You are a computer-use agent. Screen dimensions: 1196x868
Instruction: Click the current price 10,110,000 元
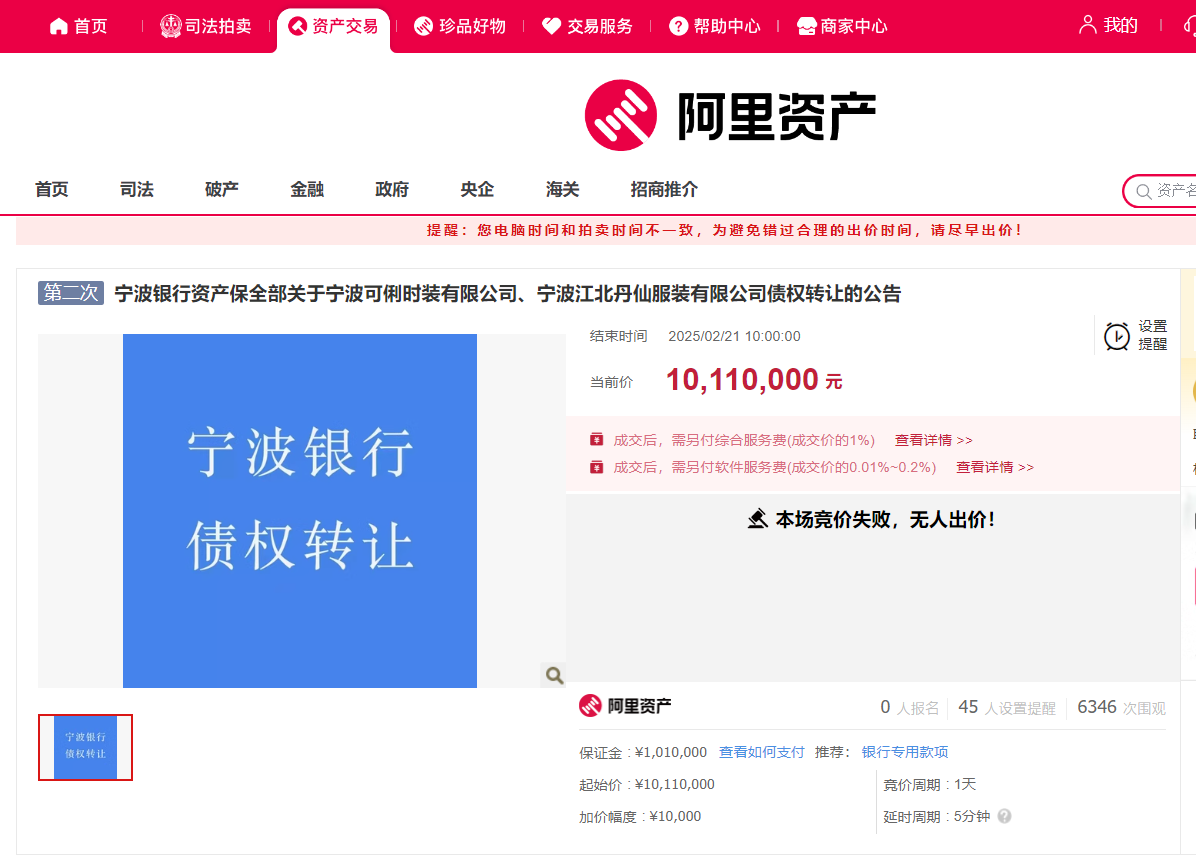(x=754, y=380)
